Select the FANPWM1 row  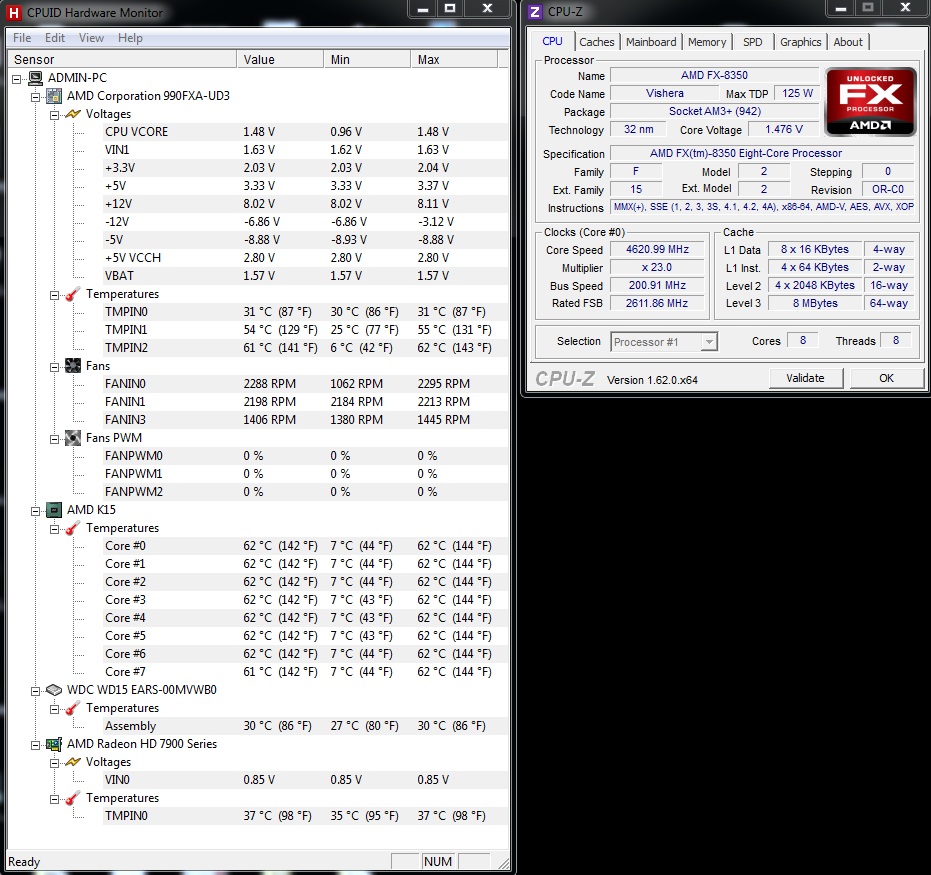tap(305, 474)
